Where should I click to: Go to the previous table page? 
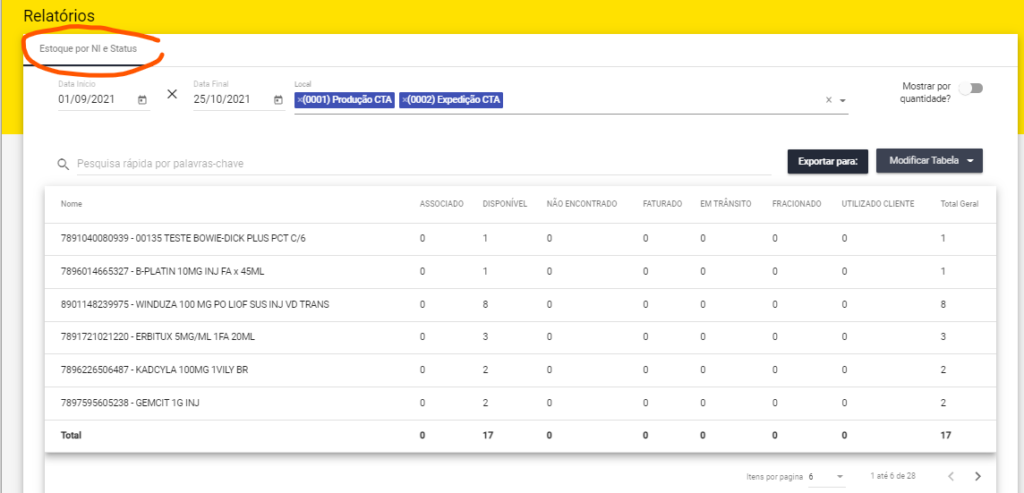coord(951,476)
